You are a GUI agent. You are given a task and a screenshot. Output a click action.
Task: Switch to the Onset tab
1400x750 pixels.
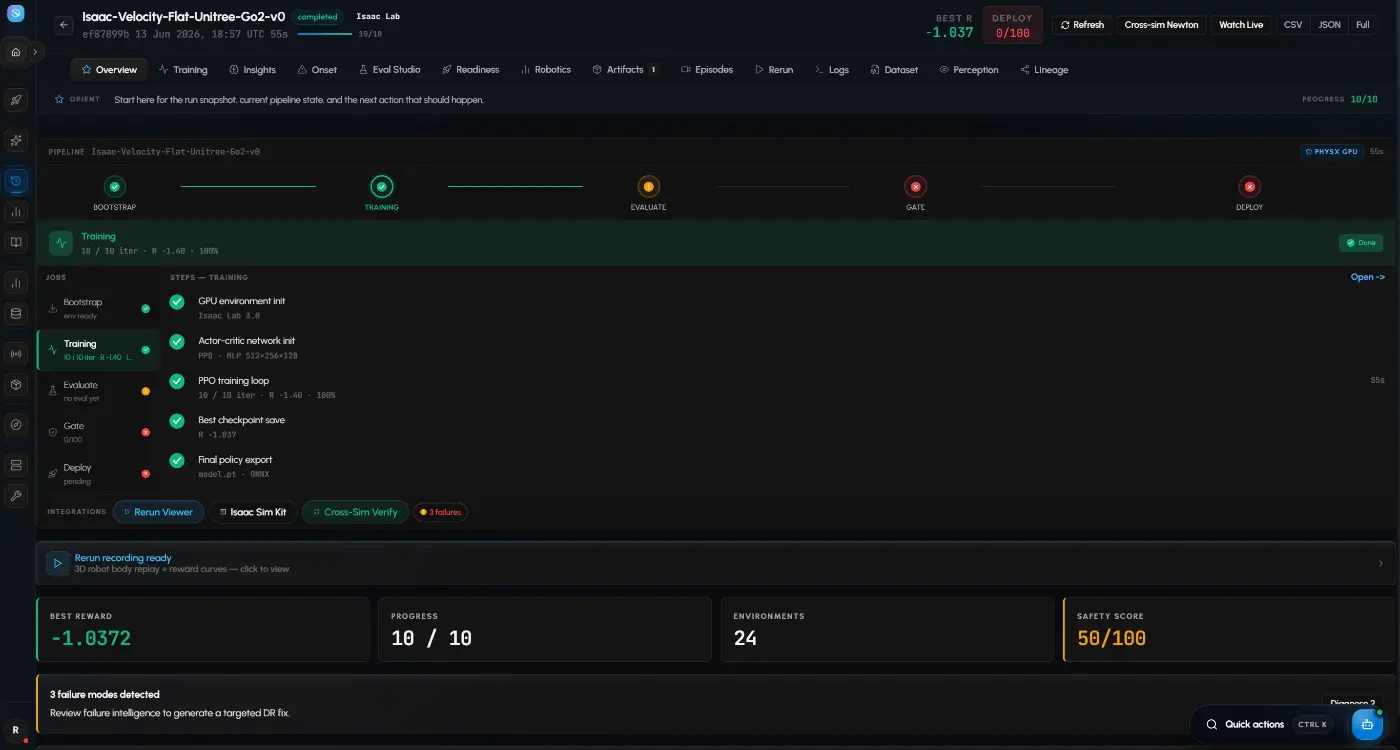coord(317,70)
